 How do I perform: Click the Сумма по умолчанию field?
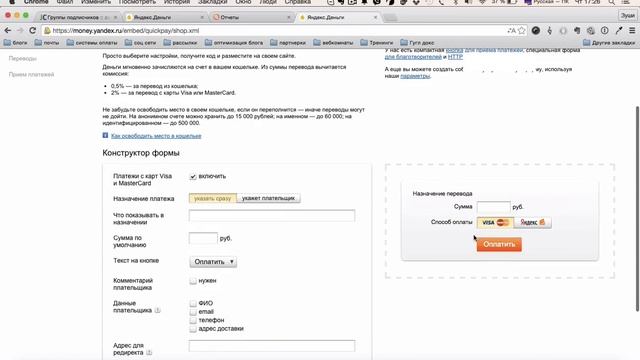click(203, 238)
